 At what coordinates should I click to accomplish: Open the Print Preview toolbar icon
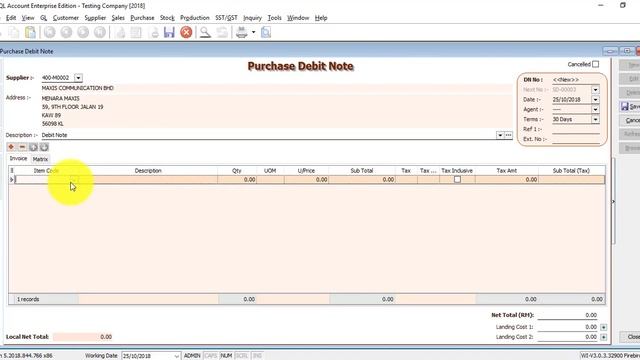pyautogui.click(x=266, y=32)
